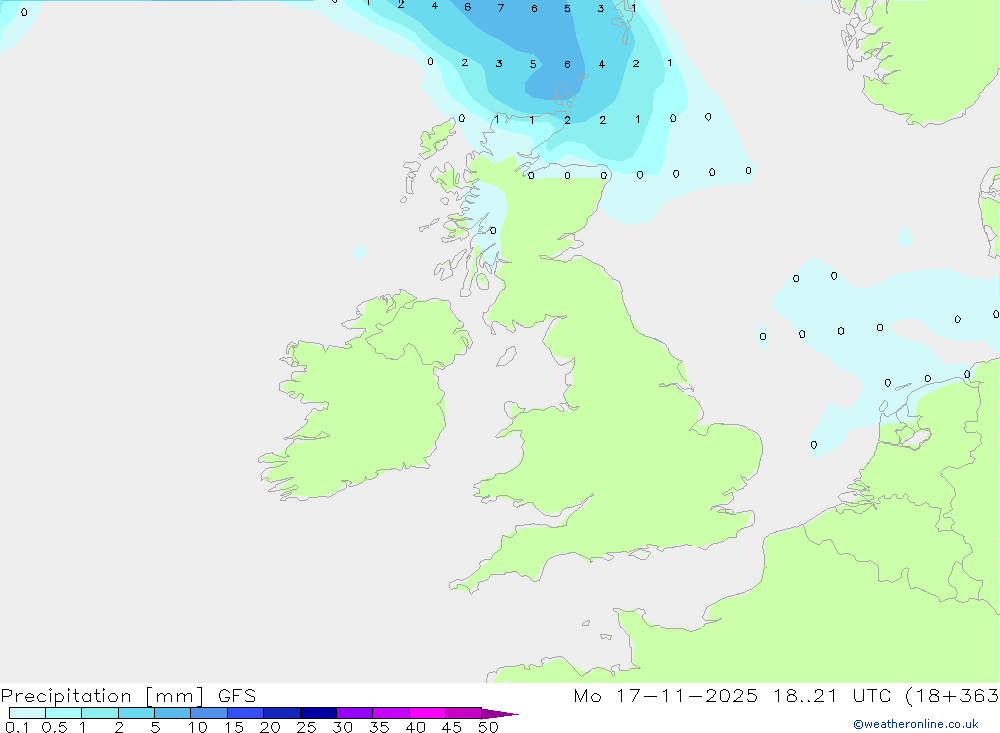Click the 'Precipitation [mm]' title text
Viewport: 1000px width, 733px height.
click(x=103, y=696)
